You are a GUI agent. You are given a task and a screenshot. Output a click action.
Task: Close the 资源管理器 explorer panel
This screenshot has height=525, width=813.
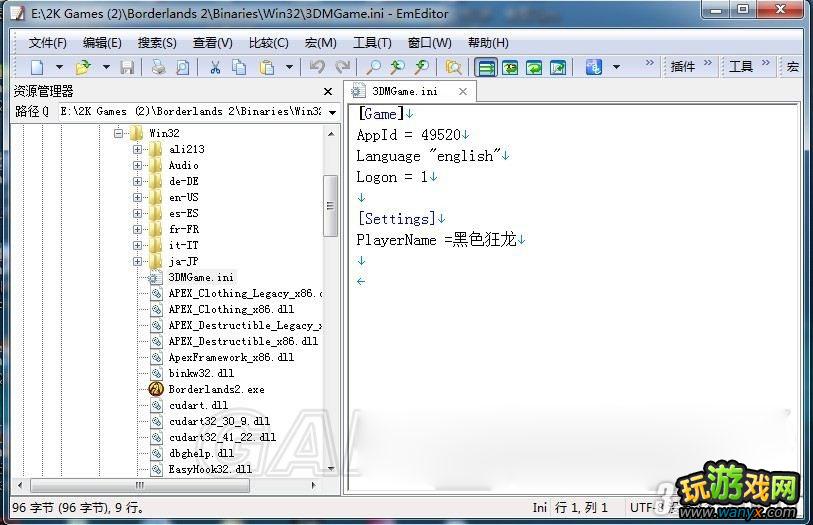pyautogui.click(x=328, y=92)
